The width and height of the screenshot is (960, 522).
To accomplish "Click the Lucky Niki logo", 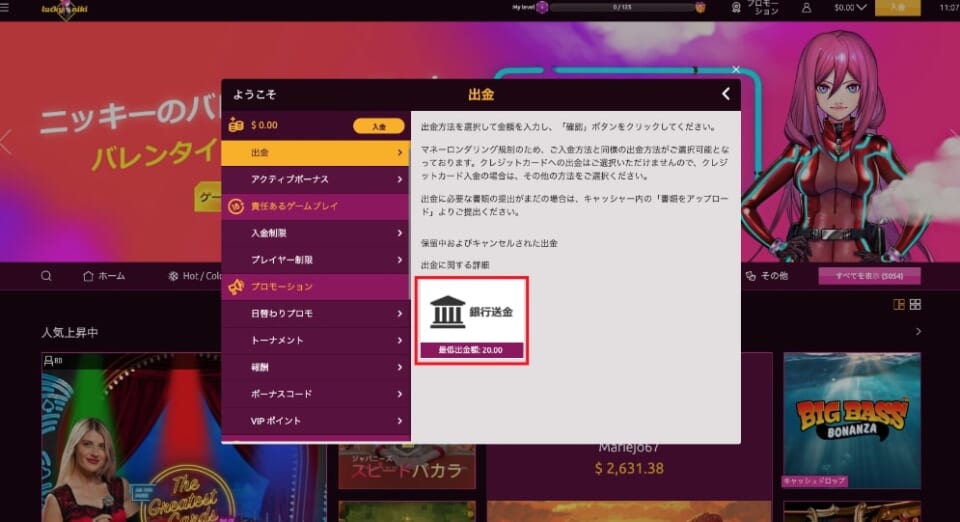I will pos(65,9).
